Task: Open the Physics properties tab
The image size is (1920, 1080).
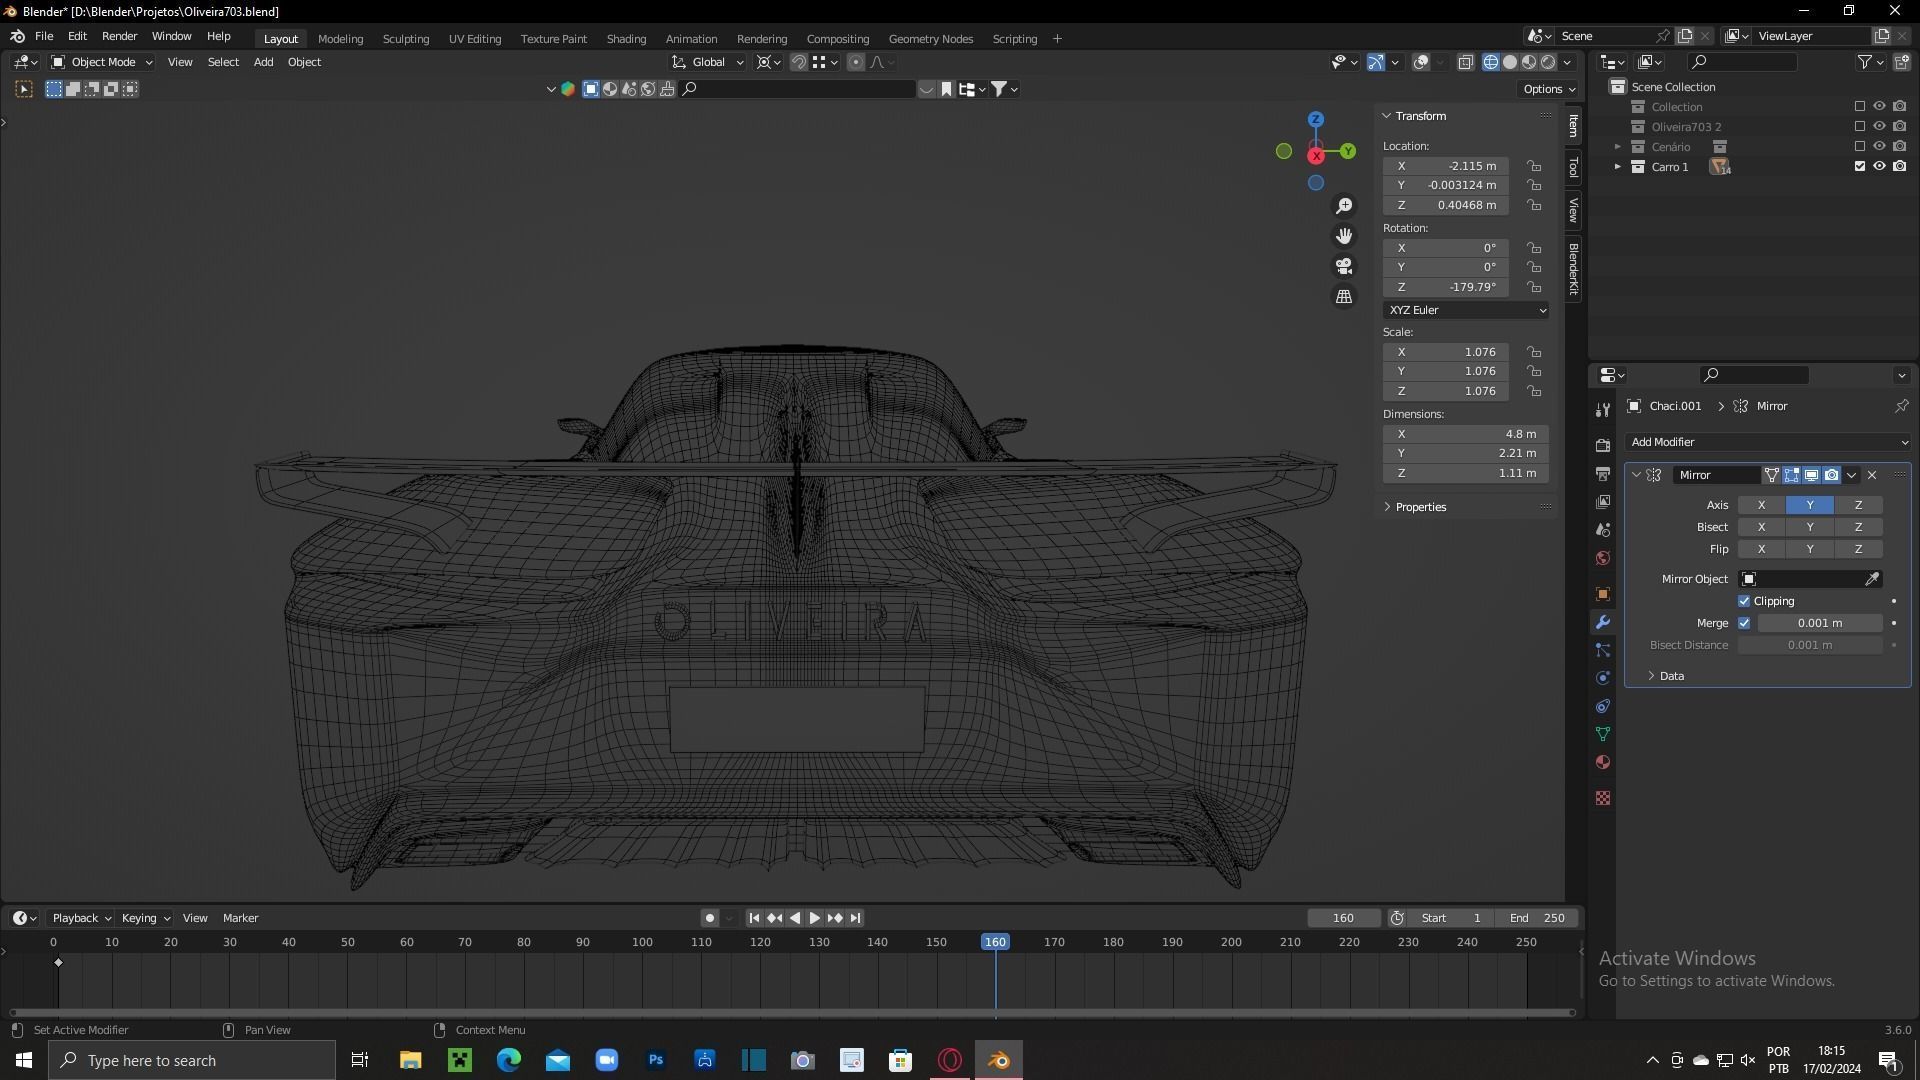Action: click(x=1603, y=678)
